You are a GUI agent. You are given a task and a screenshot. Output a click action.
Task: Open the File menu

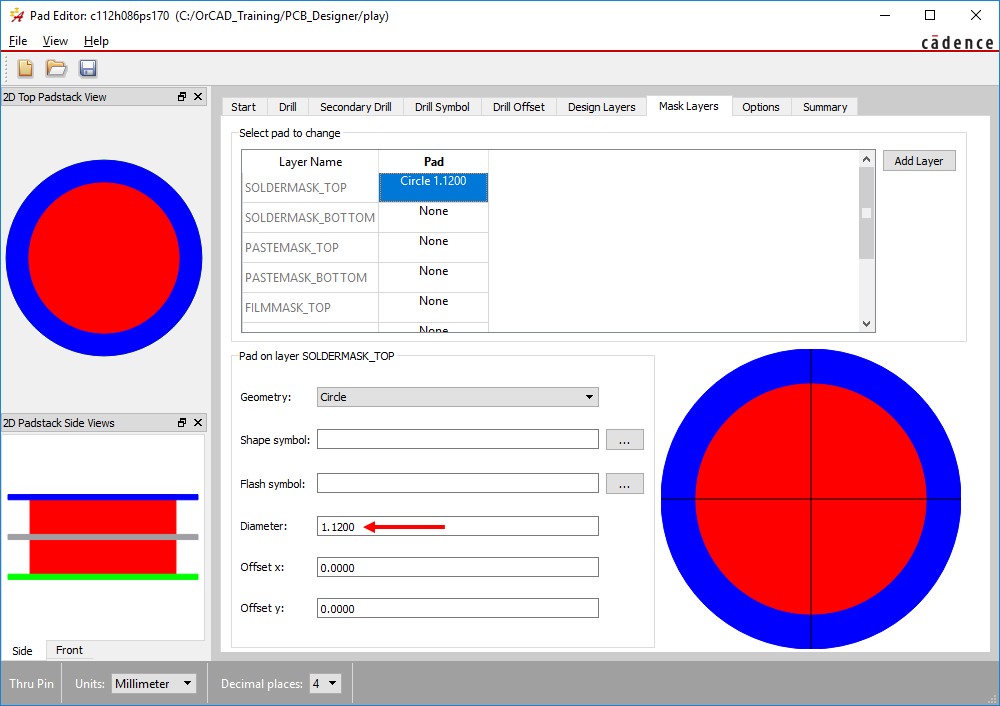pyautogui.click(x=18, y=41)
